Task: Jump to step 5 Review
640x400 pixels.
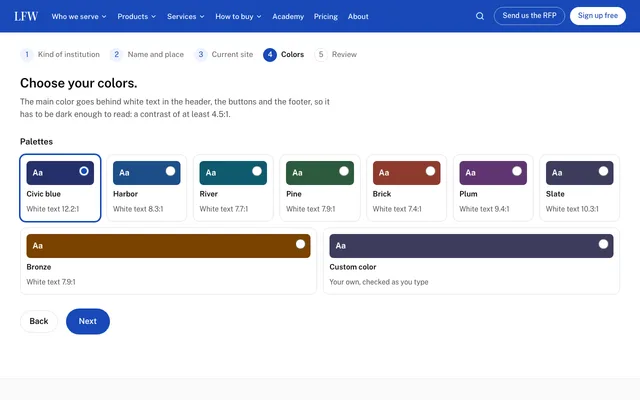Action: [x=336, y=54]
